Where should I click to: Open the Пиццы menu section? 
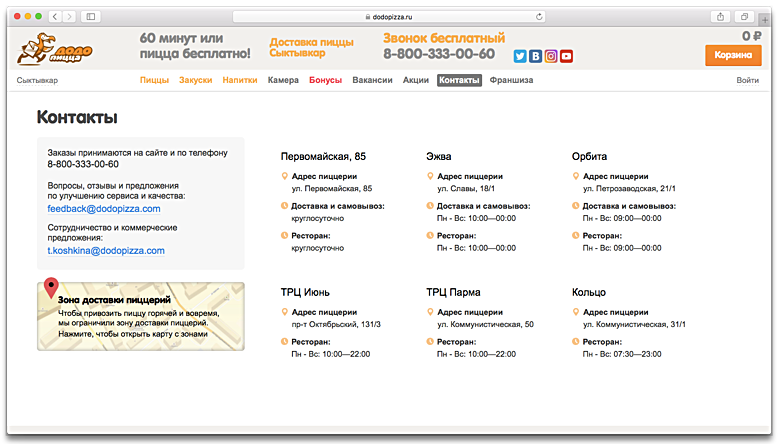pos(154,80)
